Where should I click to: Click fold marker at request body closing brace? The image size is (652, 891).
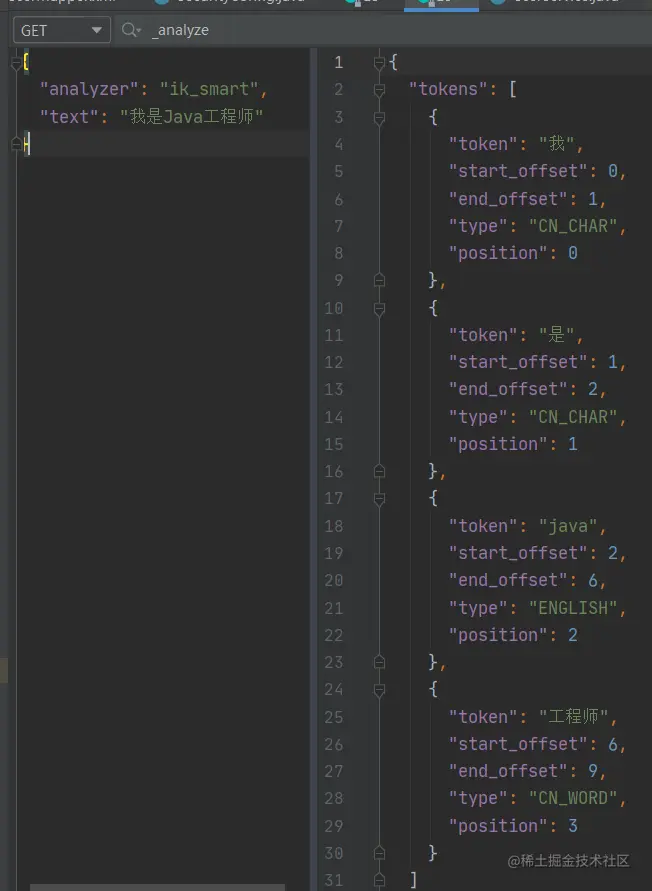16,144
